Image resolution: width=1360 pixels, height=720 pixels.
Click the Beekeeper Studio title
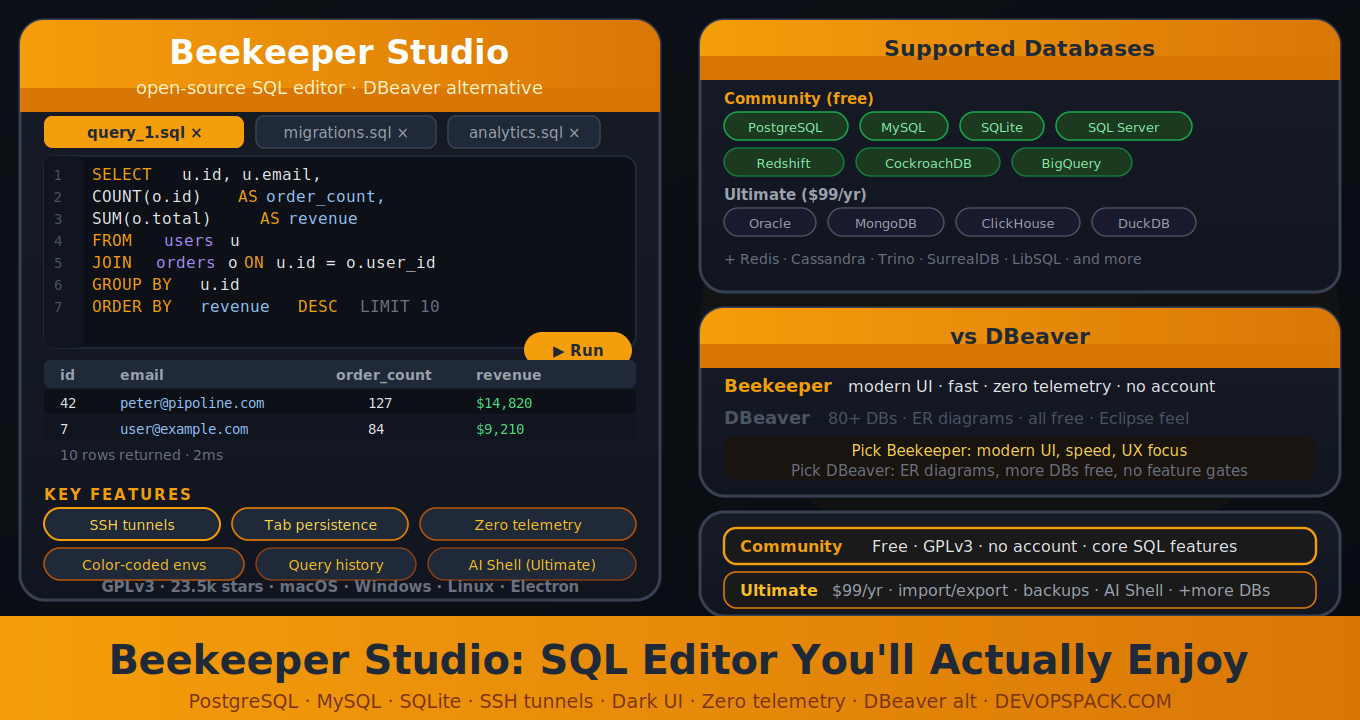tap(339, 52)
